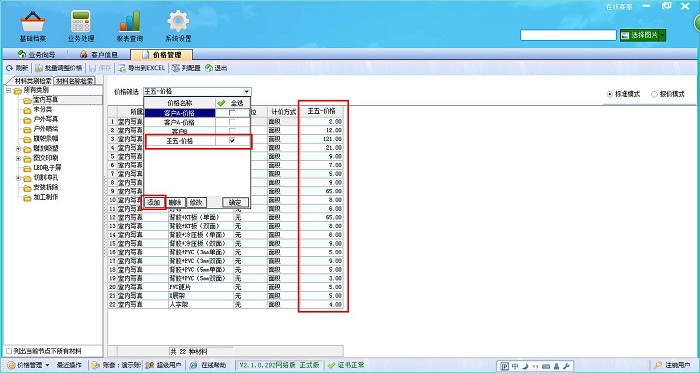The height and width of the screenshot is (373, 700).
Task: Switch to the 客户信息 tab
Action: (99, 55)
